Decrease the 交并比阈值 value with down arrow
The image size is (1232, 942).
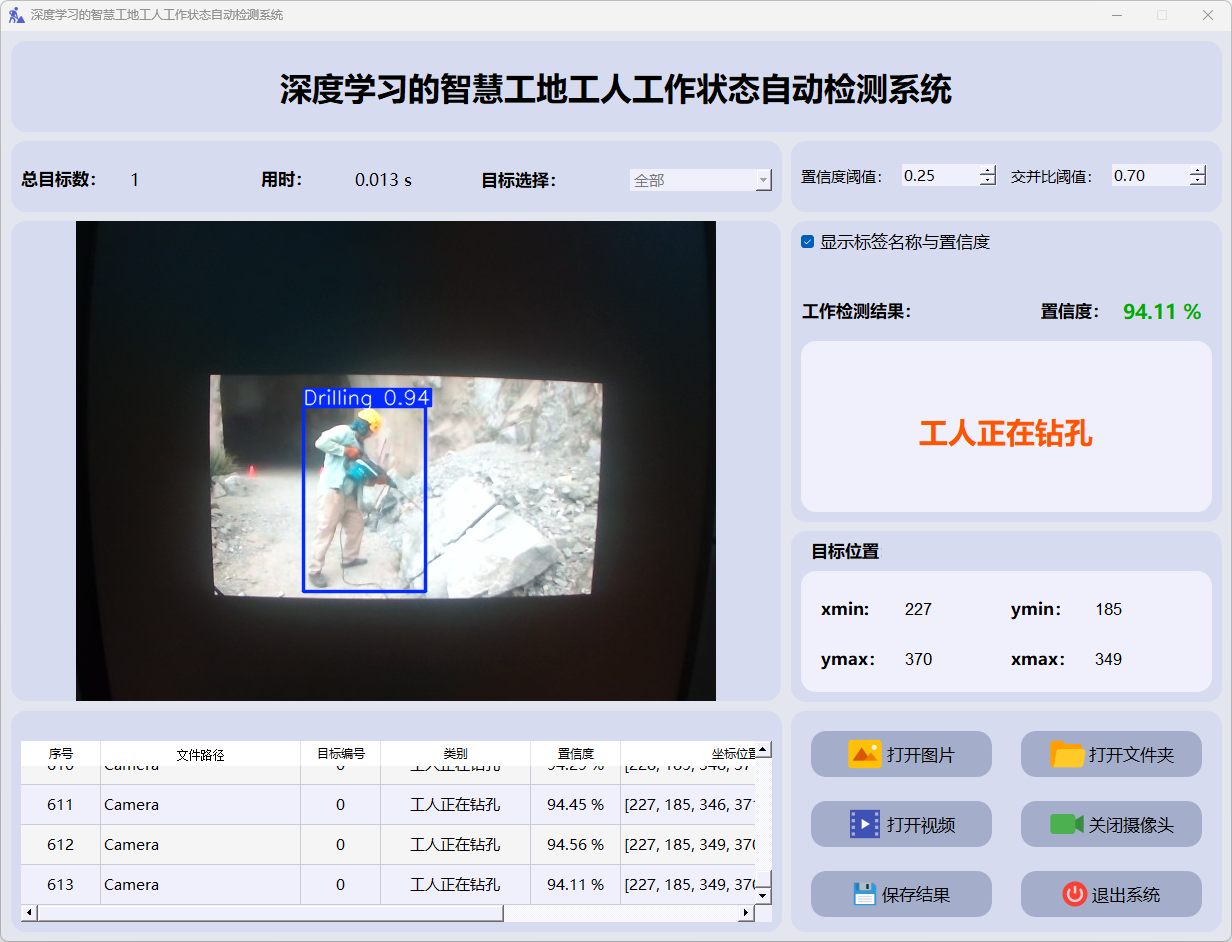tap(1198, 181)
